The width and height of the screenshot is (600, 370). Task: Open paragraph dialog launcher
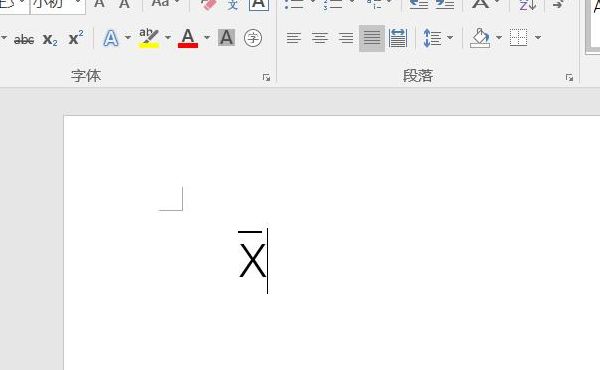[569, 78]
